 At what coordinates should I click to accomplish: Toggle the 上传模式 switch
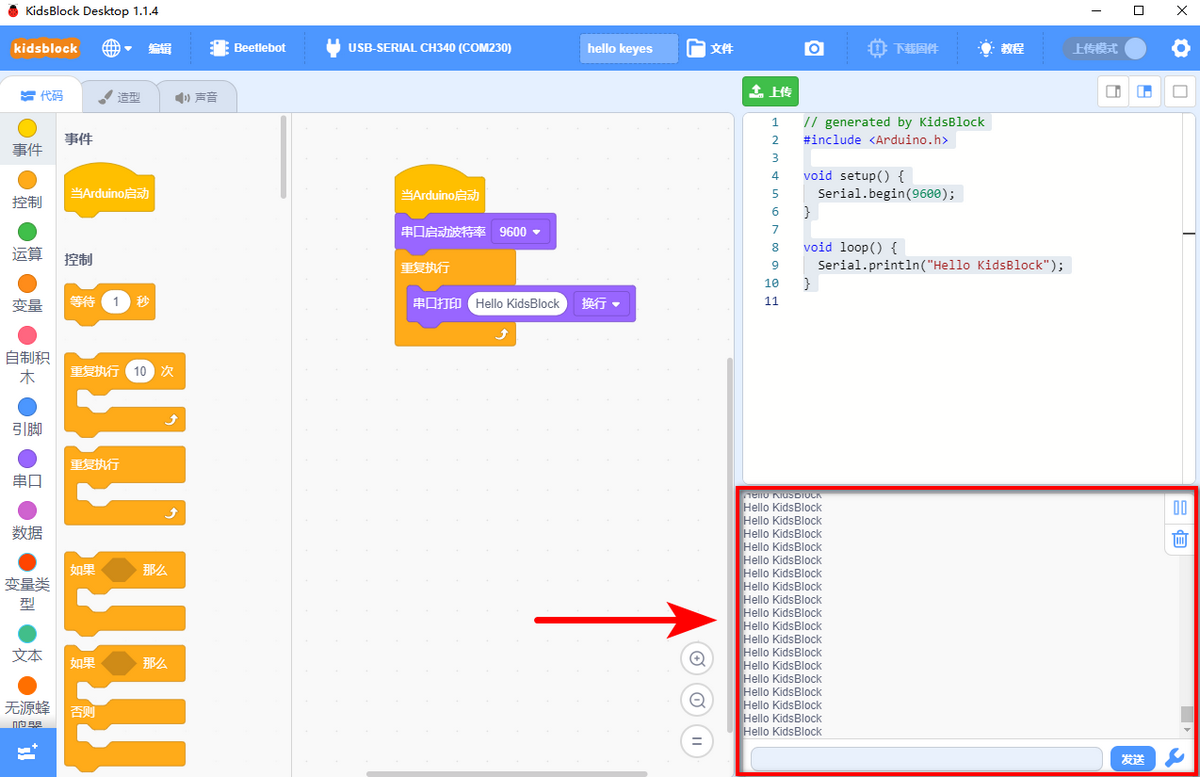click(x=1105, y=48)
